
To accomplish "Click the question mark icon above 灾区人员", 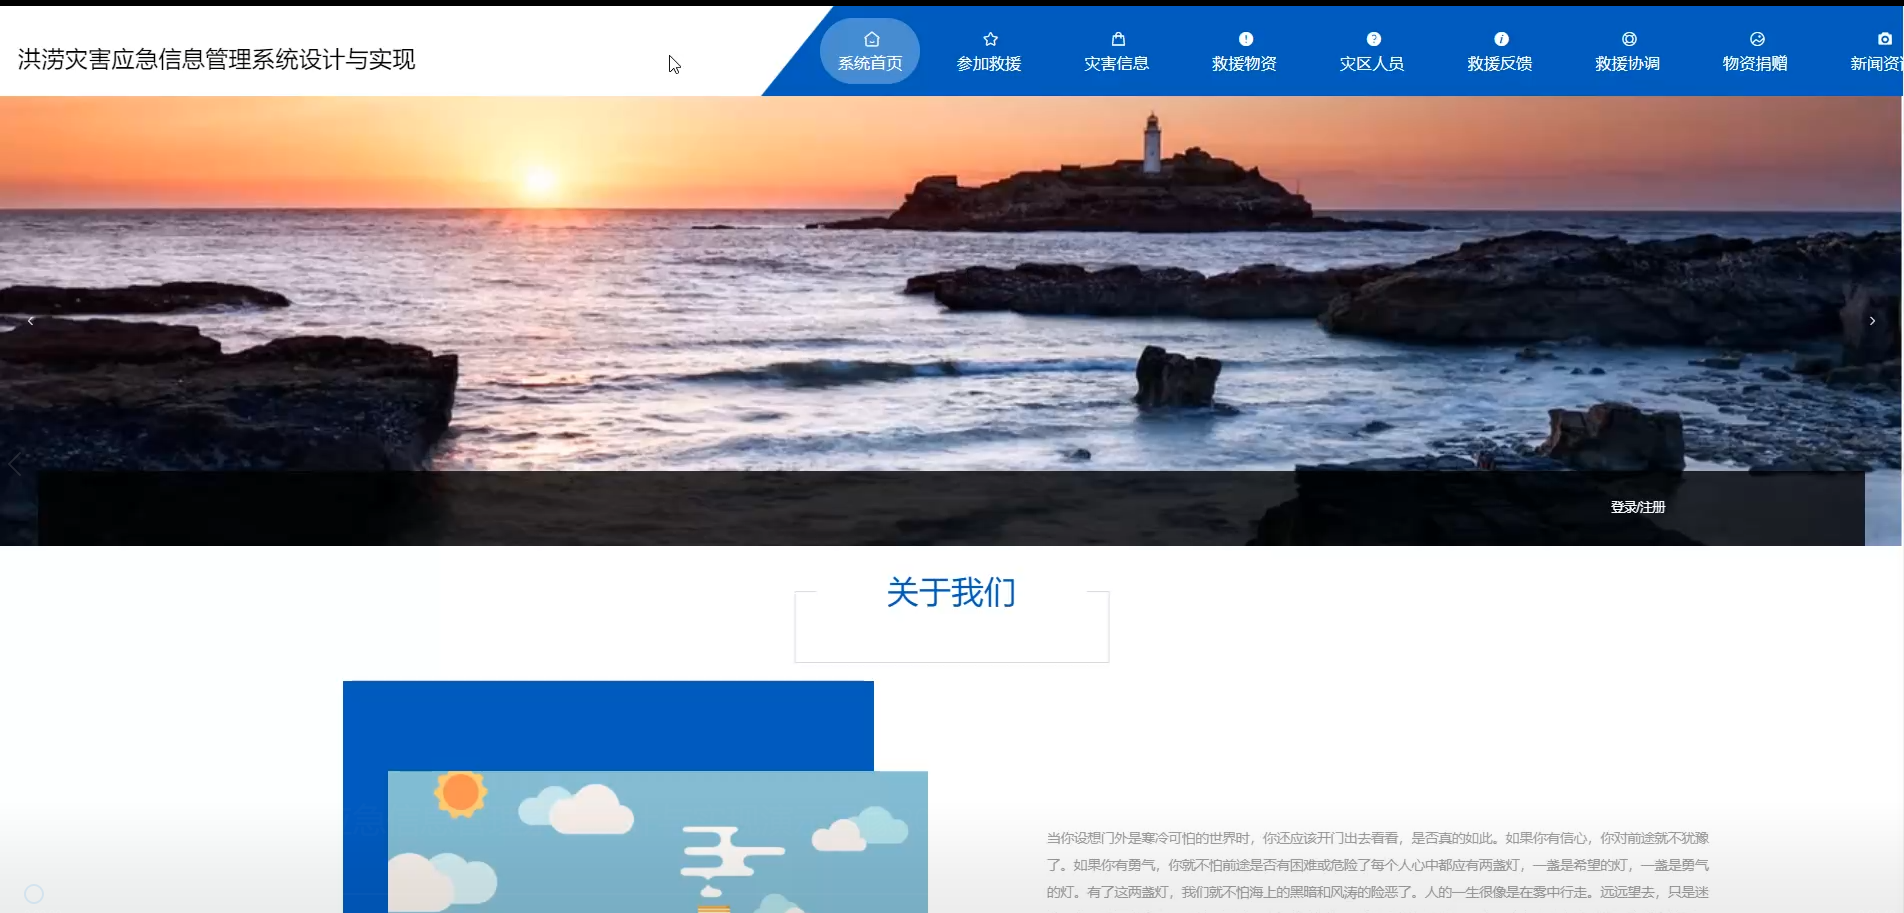I will coord(1372,38).
